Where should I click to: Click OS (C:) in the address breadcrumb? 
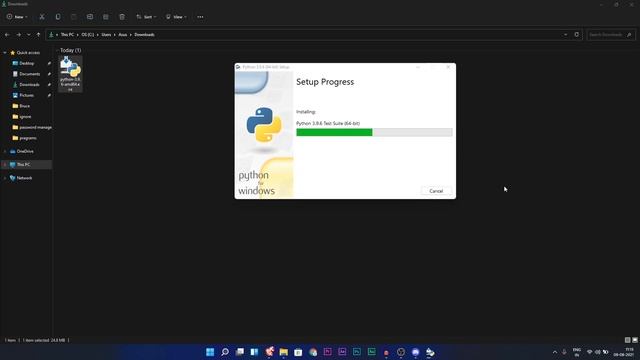pos(87,35)
